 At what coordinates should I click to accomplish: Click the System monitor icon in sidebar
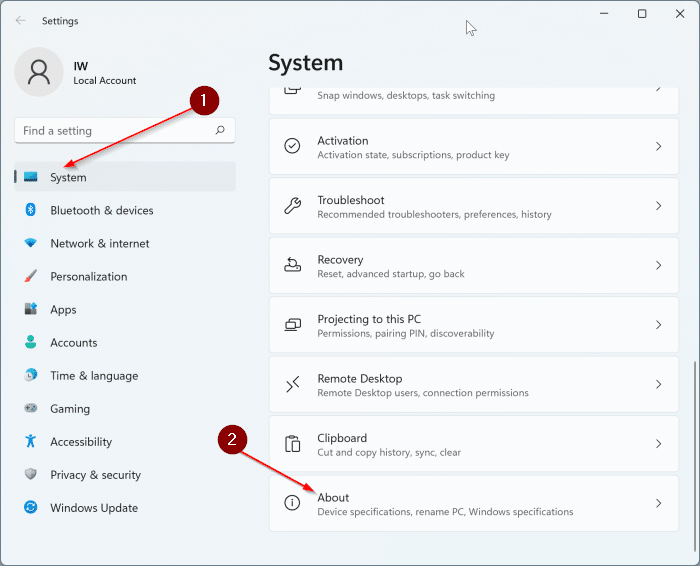(x=30, y=177)
